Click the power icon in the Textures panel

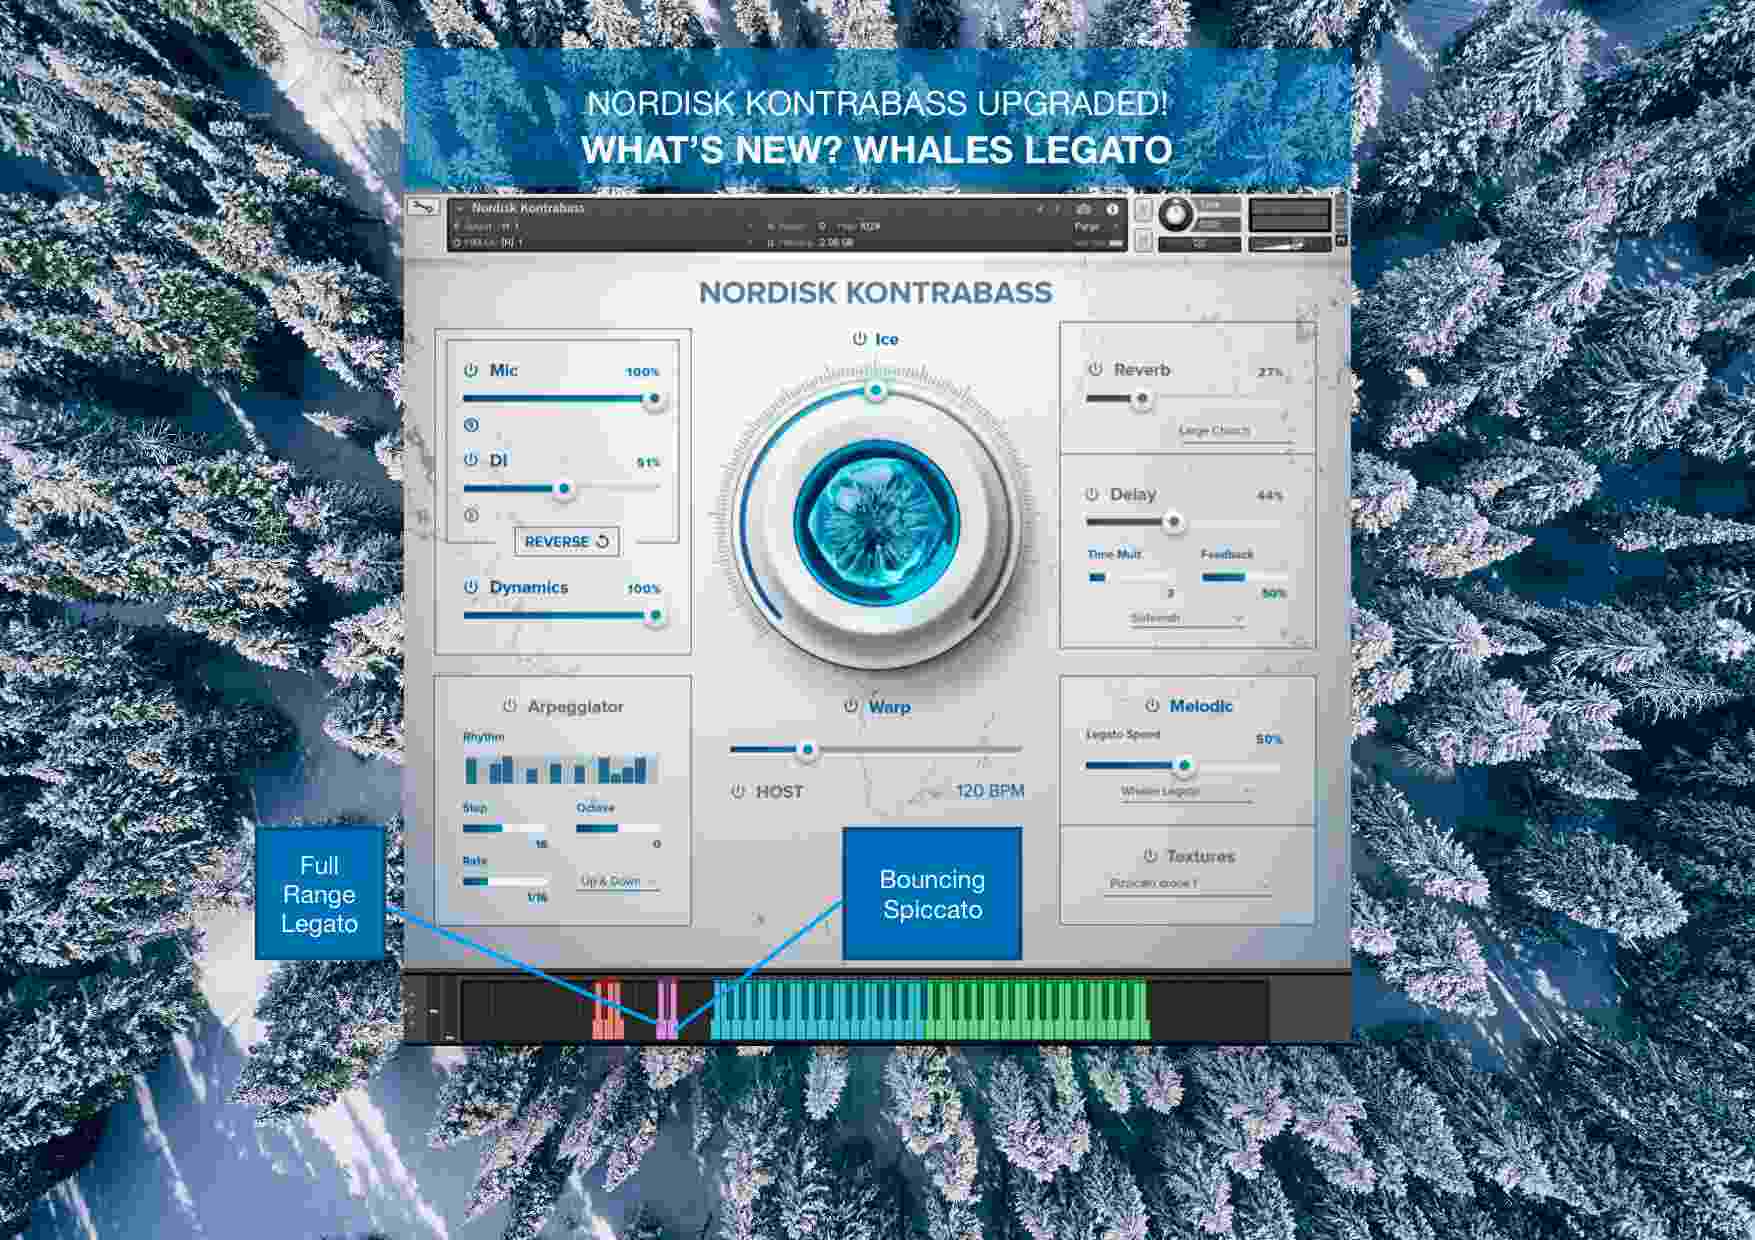point(1150,856)
